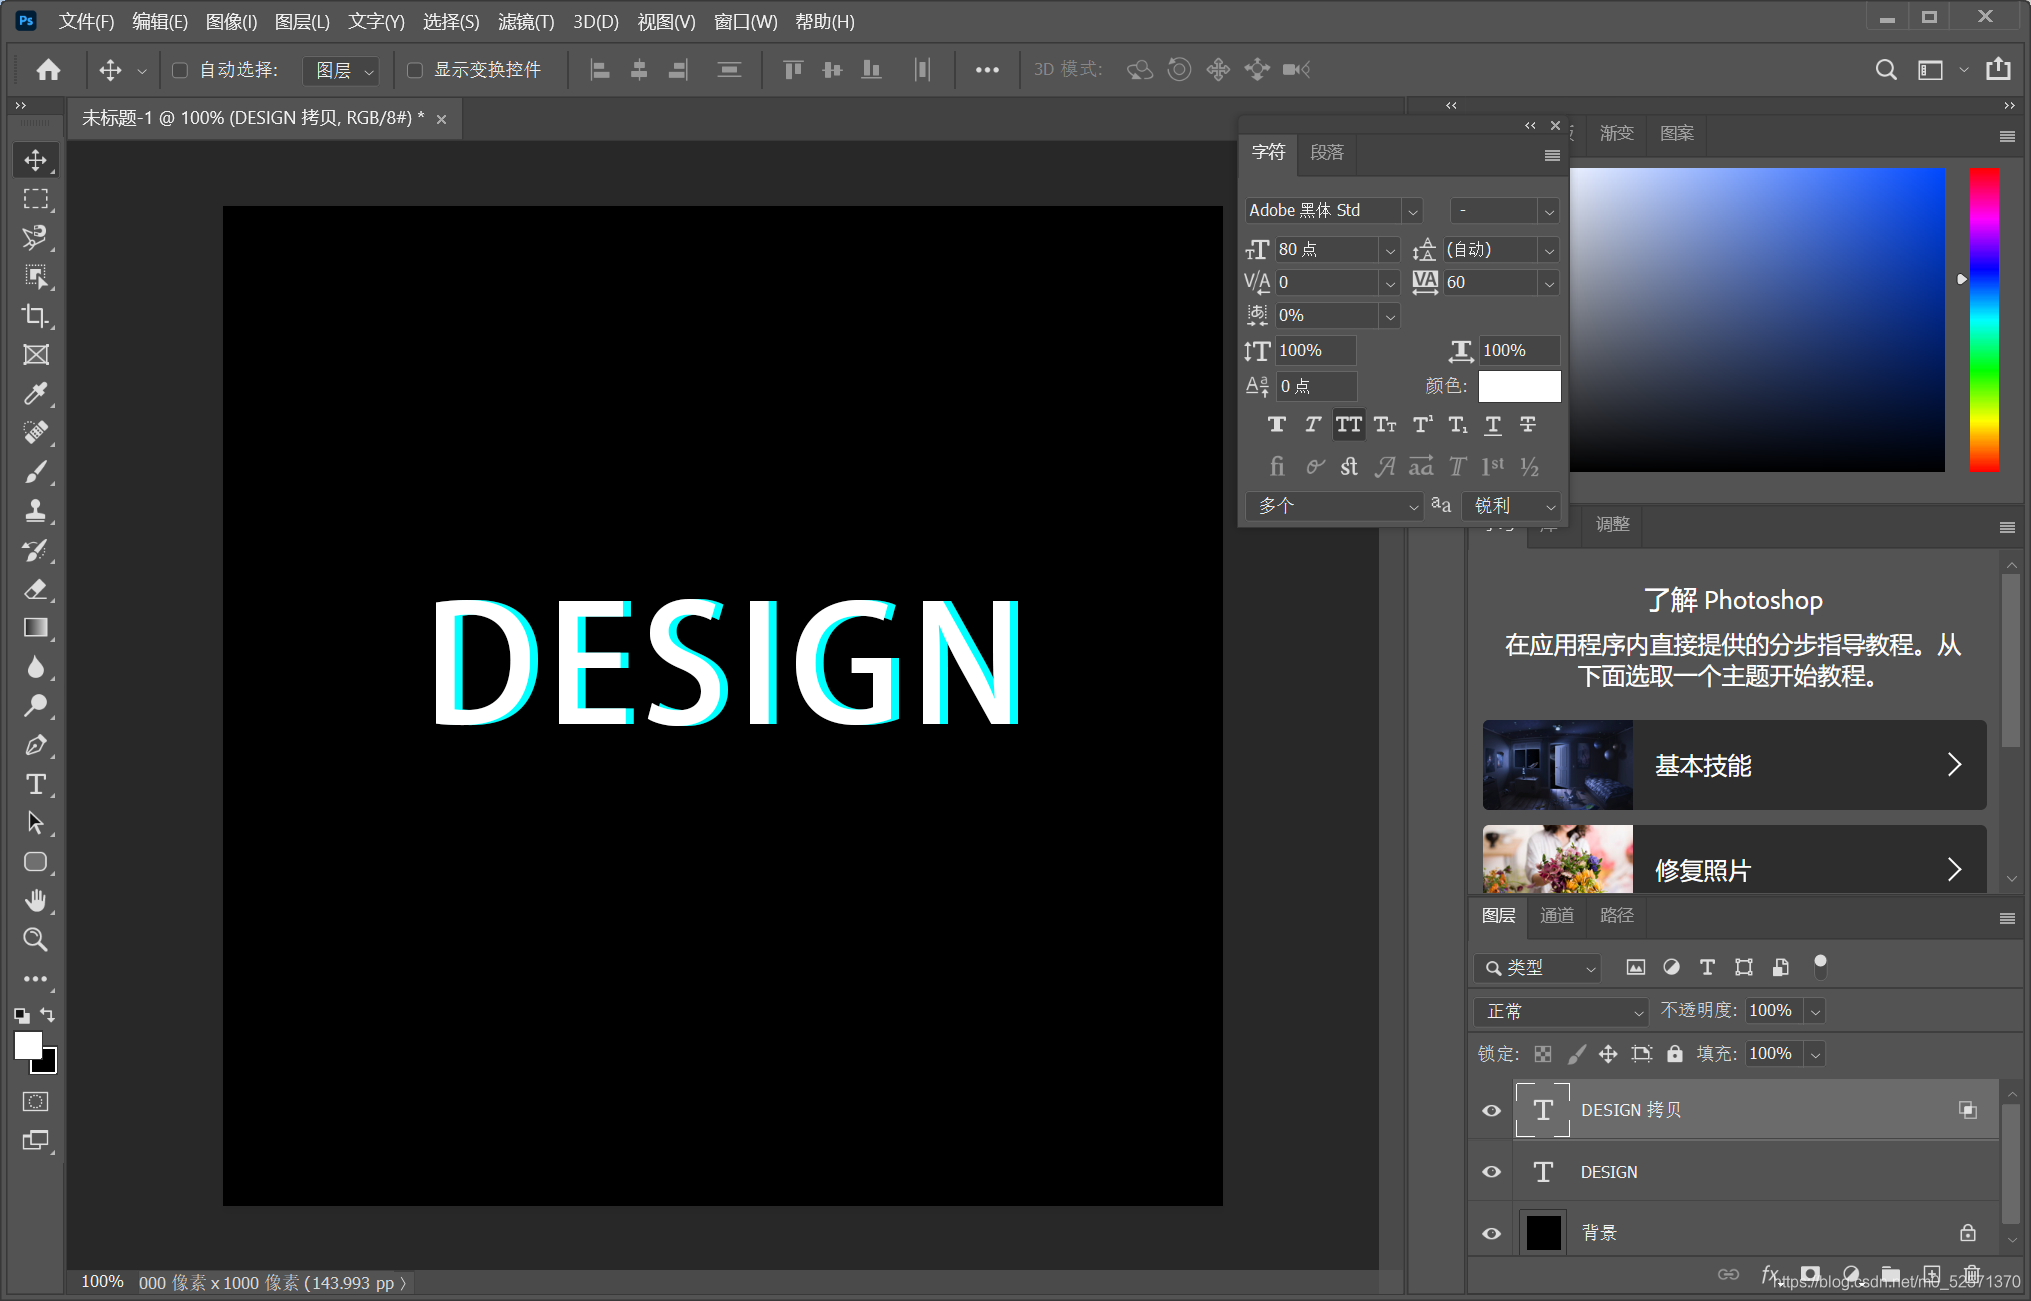Select the Lasso tool
Screen dimensions: 2031x1301
(x=36, y=238)
